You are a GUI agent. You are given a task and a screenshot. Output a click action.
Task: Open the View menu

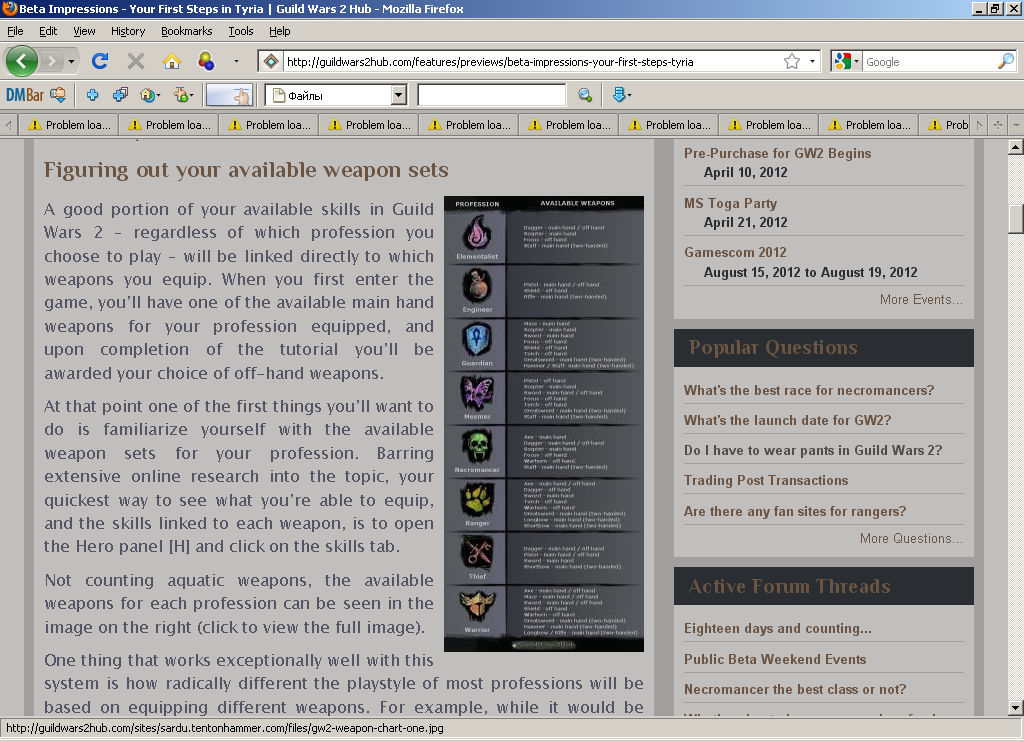(84, 31)
